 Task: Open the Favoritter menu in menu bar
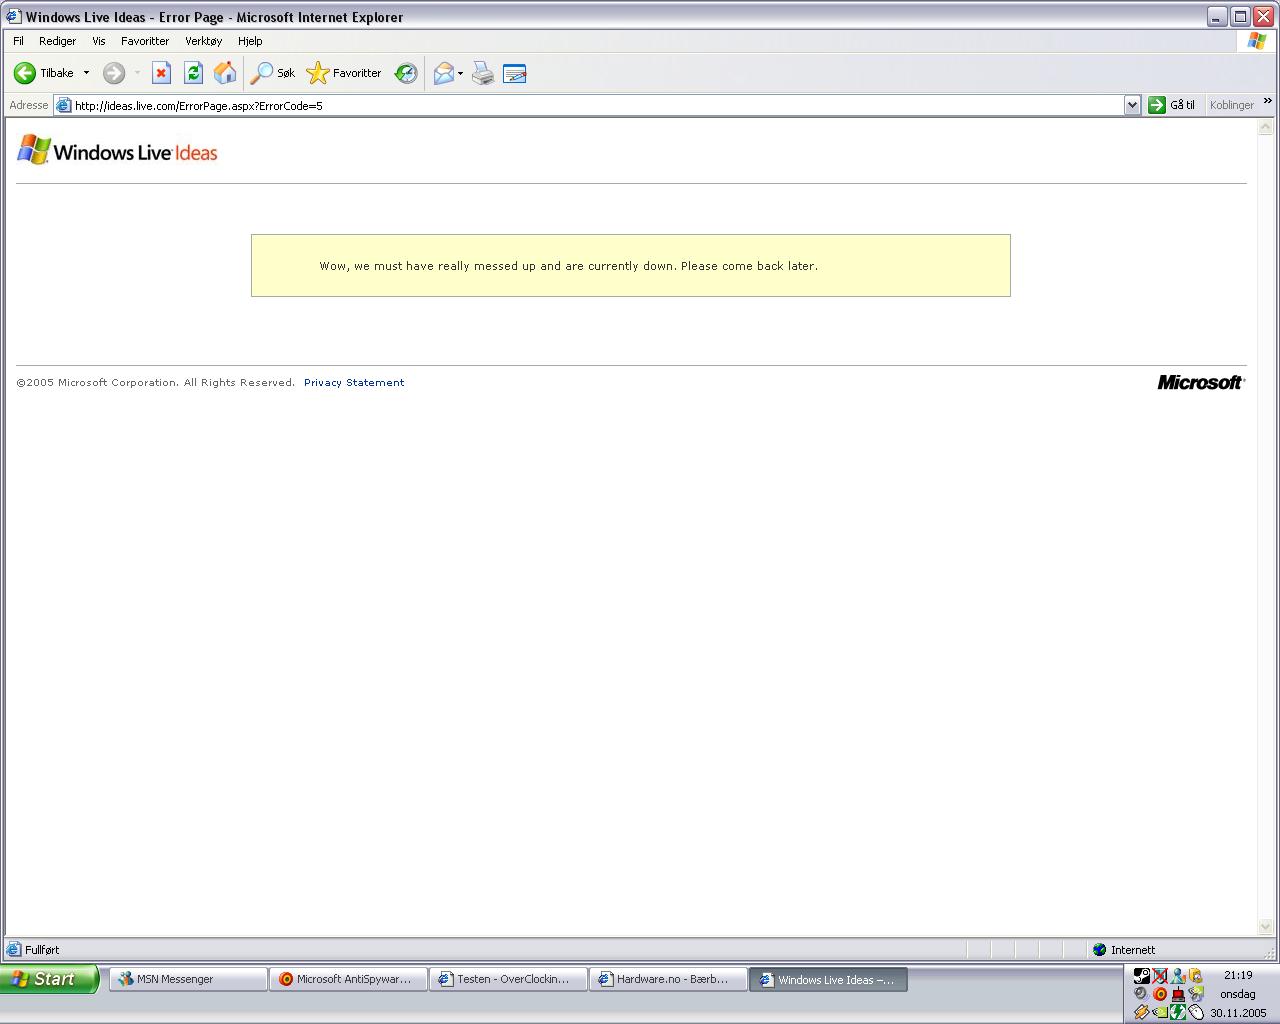pos(145,41)
